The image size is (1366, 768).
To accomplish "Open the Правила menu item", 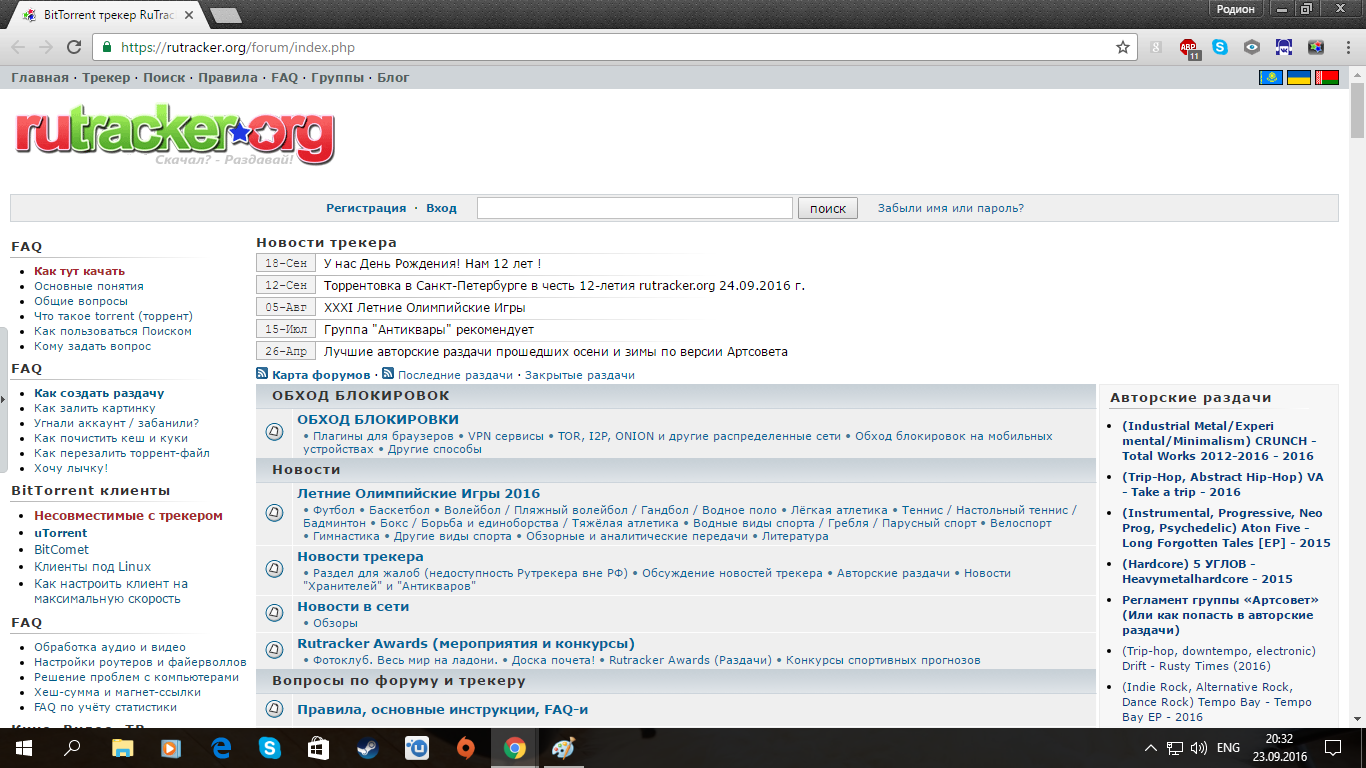I will 228,77.
